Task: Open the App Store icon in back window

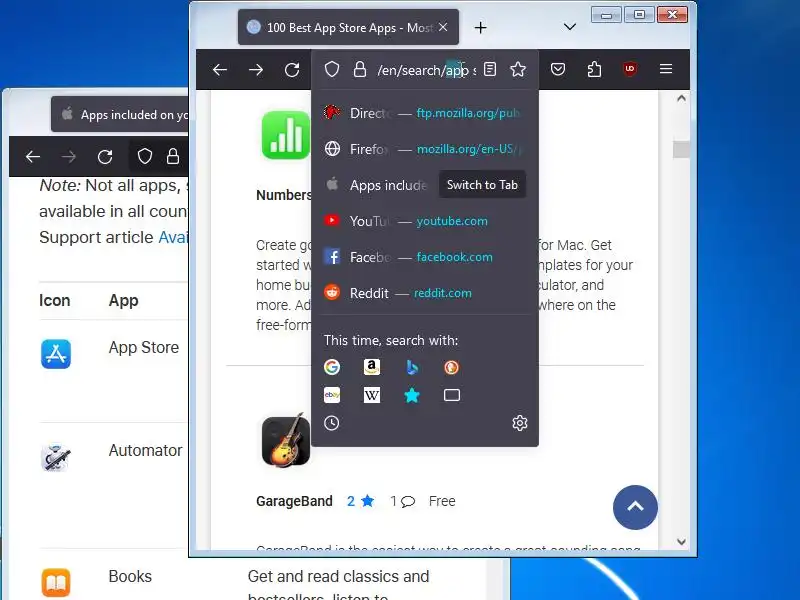Action: coord(56,354)
